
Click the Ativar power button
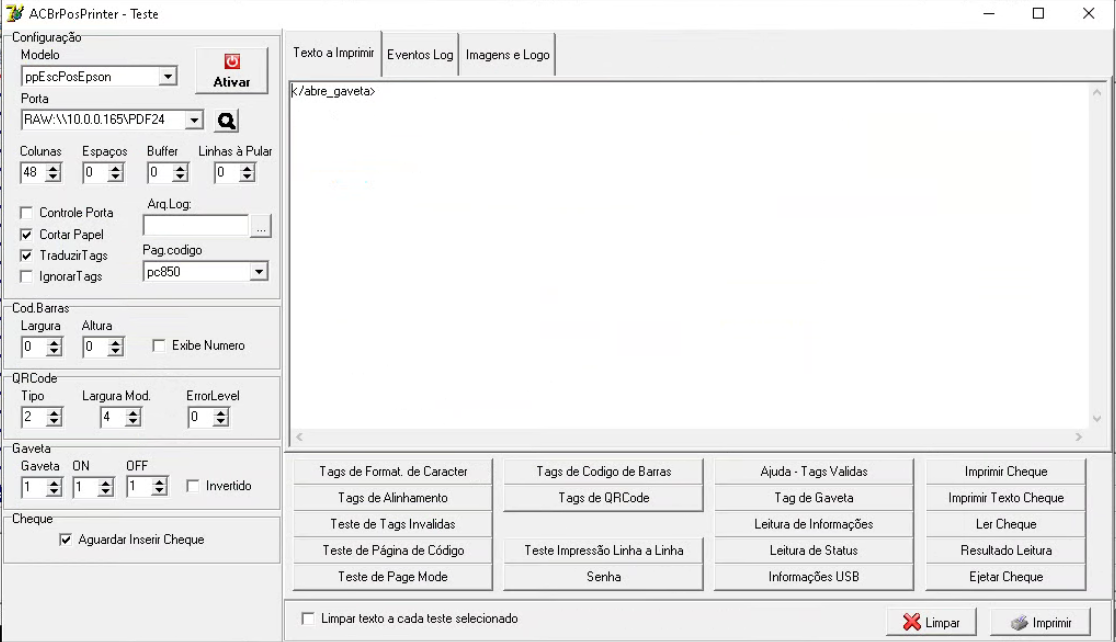[x=231, y=70]
